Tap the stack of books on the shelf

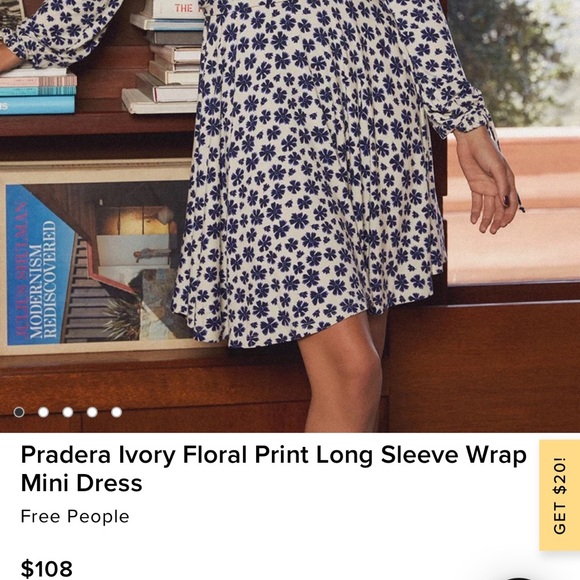point(165,61)
